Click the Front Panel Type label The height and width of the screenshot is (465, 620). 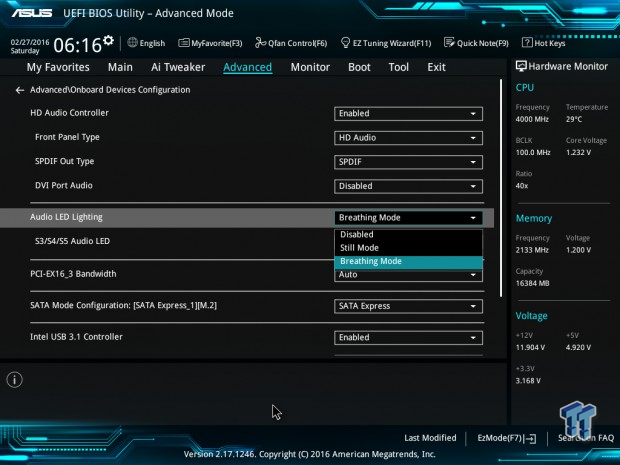click(x=67, y=137)
